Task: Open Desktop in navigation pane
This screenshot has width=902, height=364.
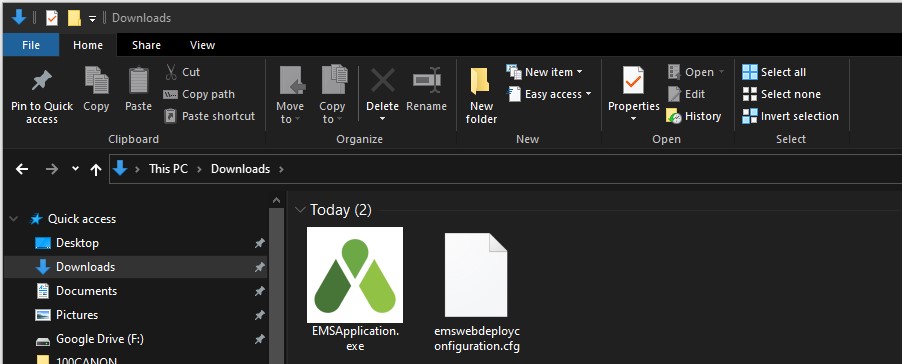Action: pyautogui.click(x=77, y=243)
